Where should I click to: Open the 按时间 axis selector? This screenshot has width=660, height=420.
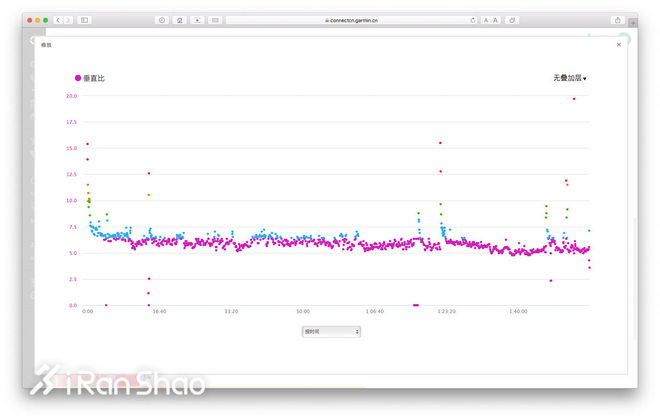pos(330,331)
